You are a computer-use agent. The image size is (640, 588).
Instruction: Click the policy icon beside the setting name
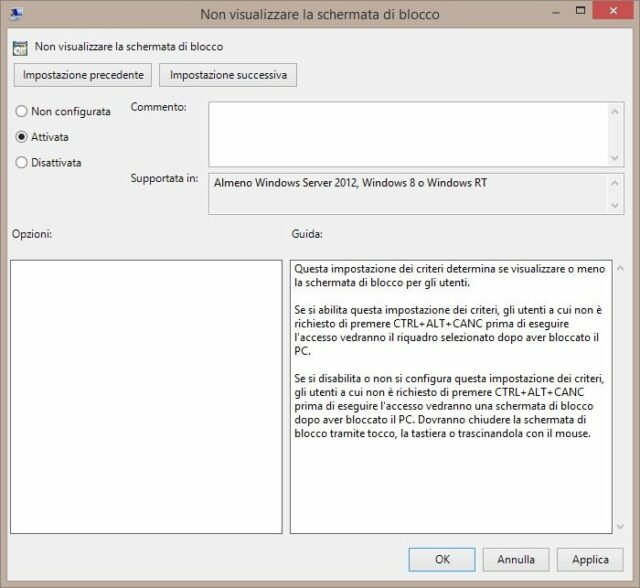pos(20,47)
